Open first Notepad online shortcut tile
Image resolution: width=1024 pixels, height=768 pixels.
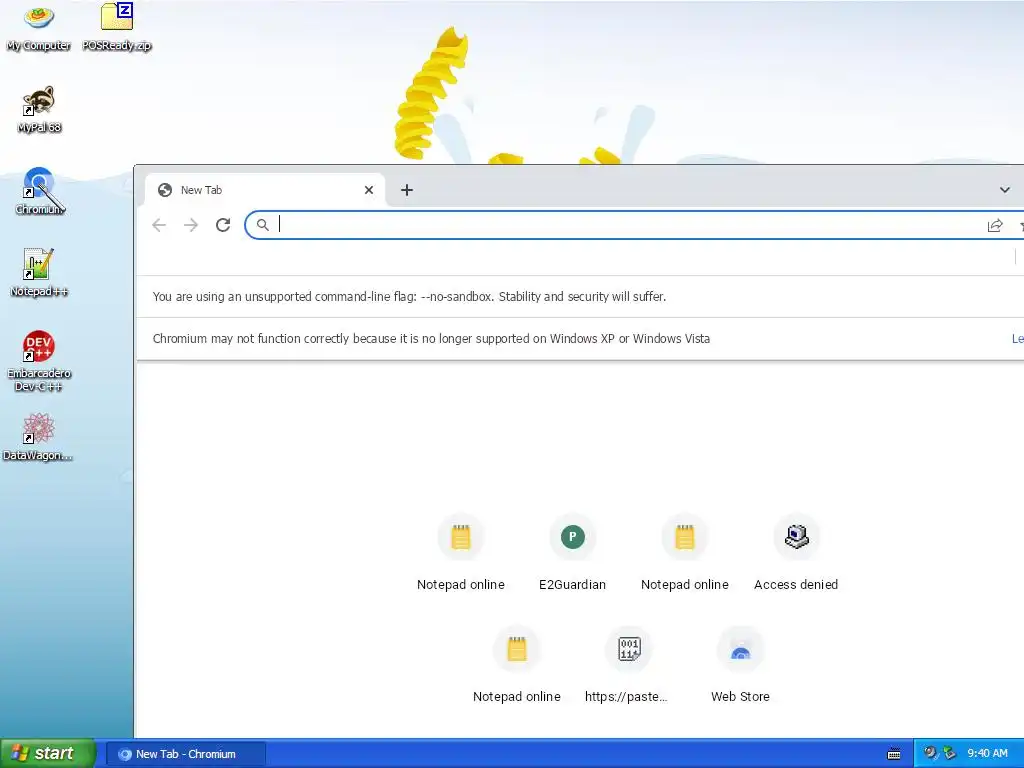tap(461, 553)
